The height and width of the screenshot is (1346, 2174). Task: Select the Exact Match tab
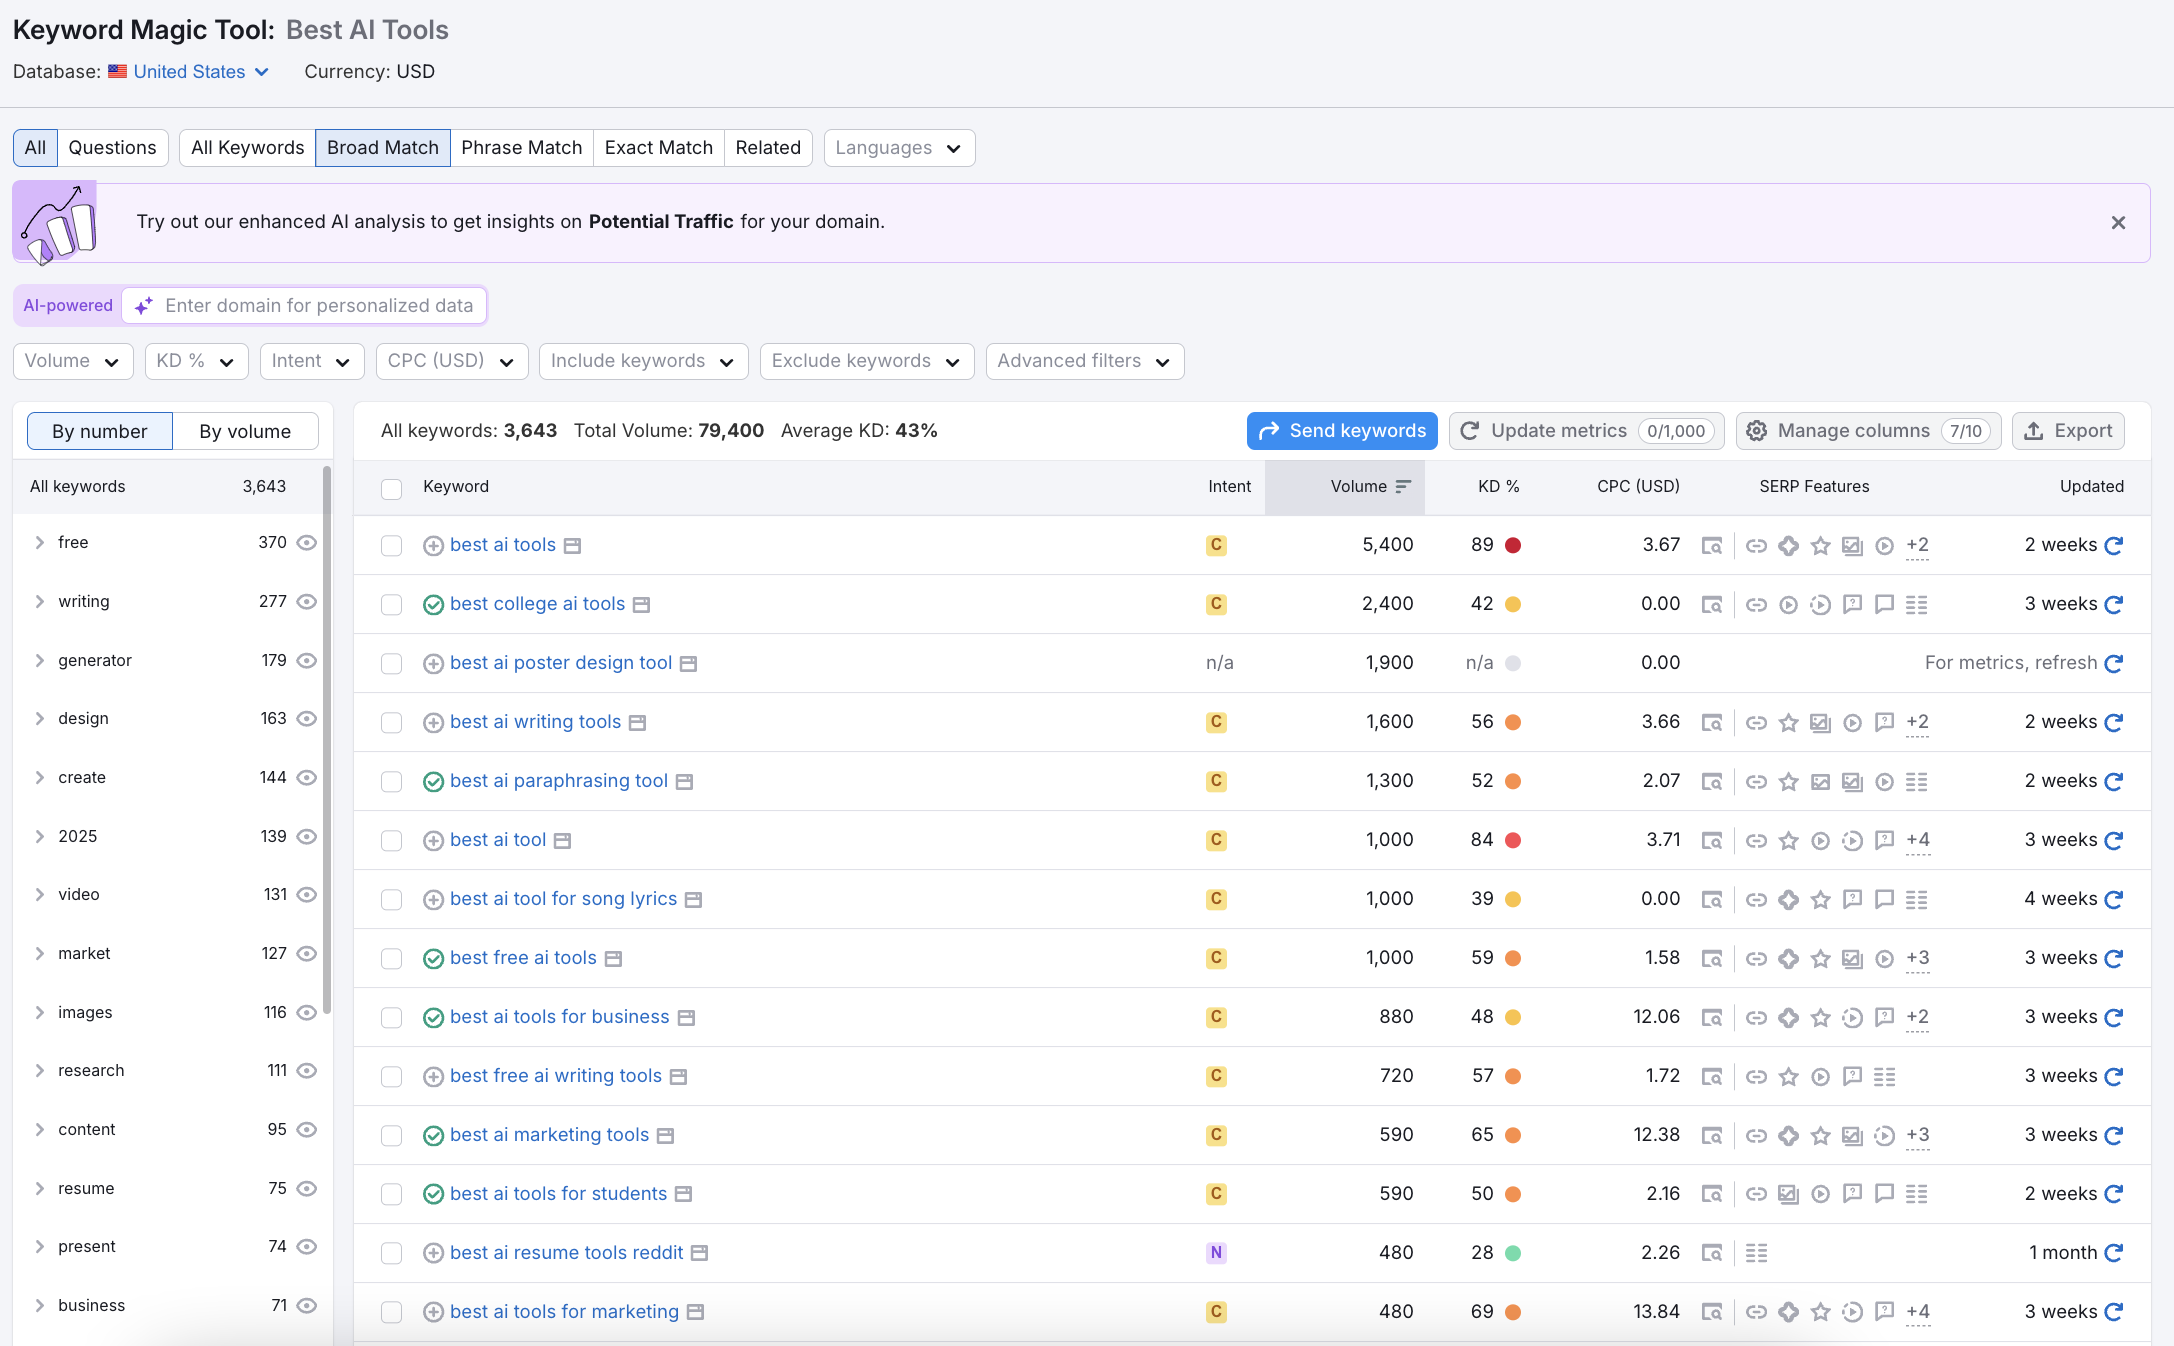[658, 148]
